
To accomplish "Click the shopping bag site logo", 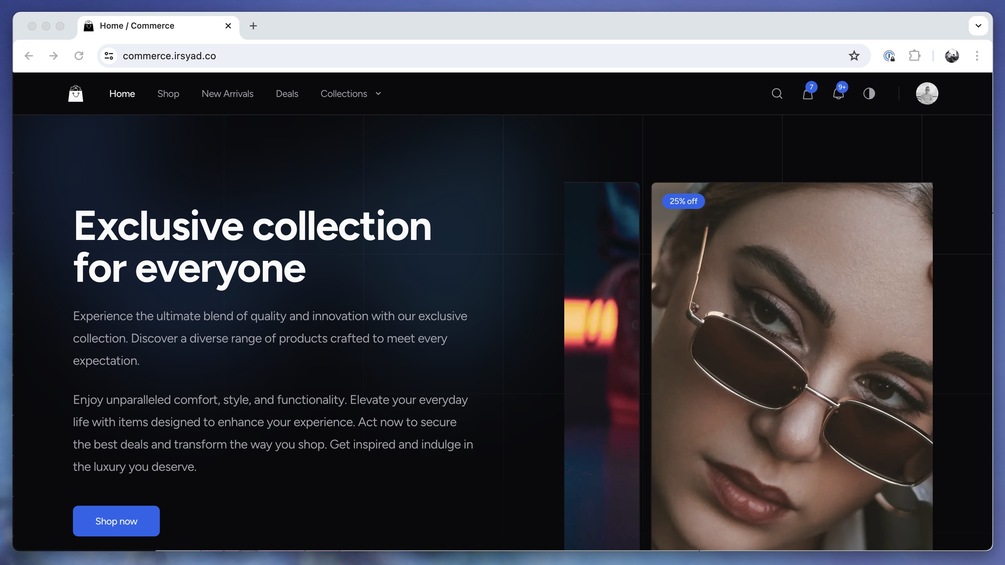I will click(76, 94).
